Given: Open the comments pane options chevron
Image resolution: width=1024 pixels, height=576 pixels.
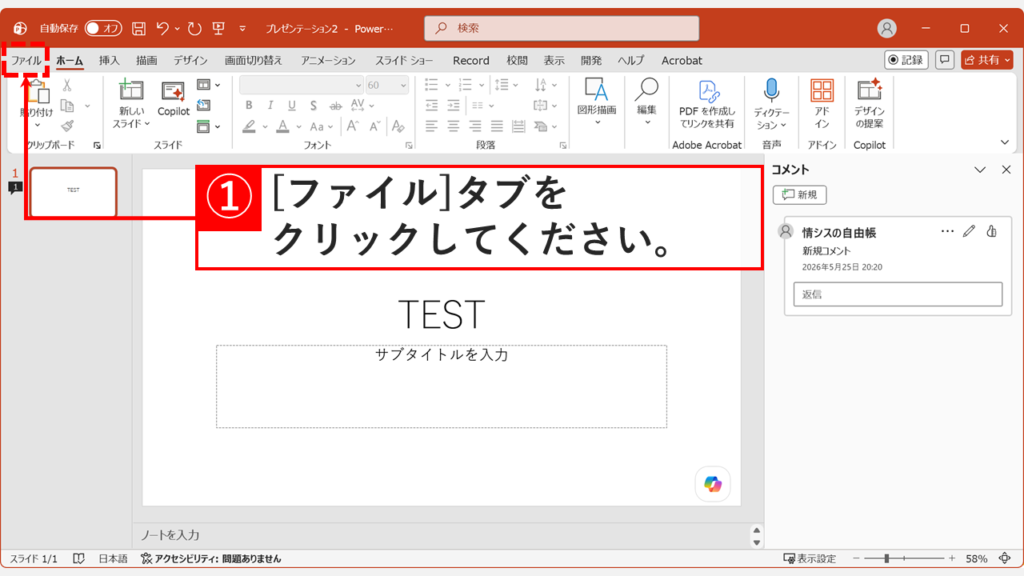Looking at the screenshot, I should tap(980, 170).
